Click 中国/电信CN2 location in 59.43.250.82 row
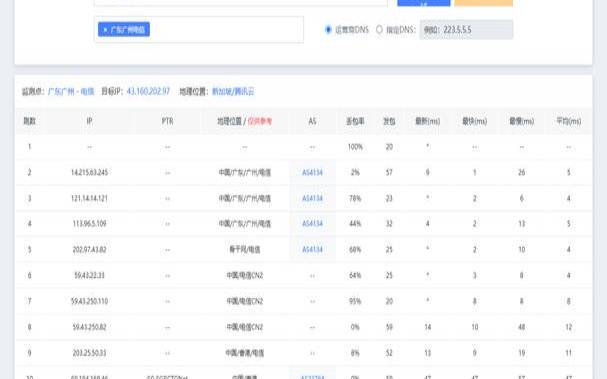This screenshot has height=379, width=607. click(x=245, y=327)
